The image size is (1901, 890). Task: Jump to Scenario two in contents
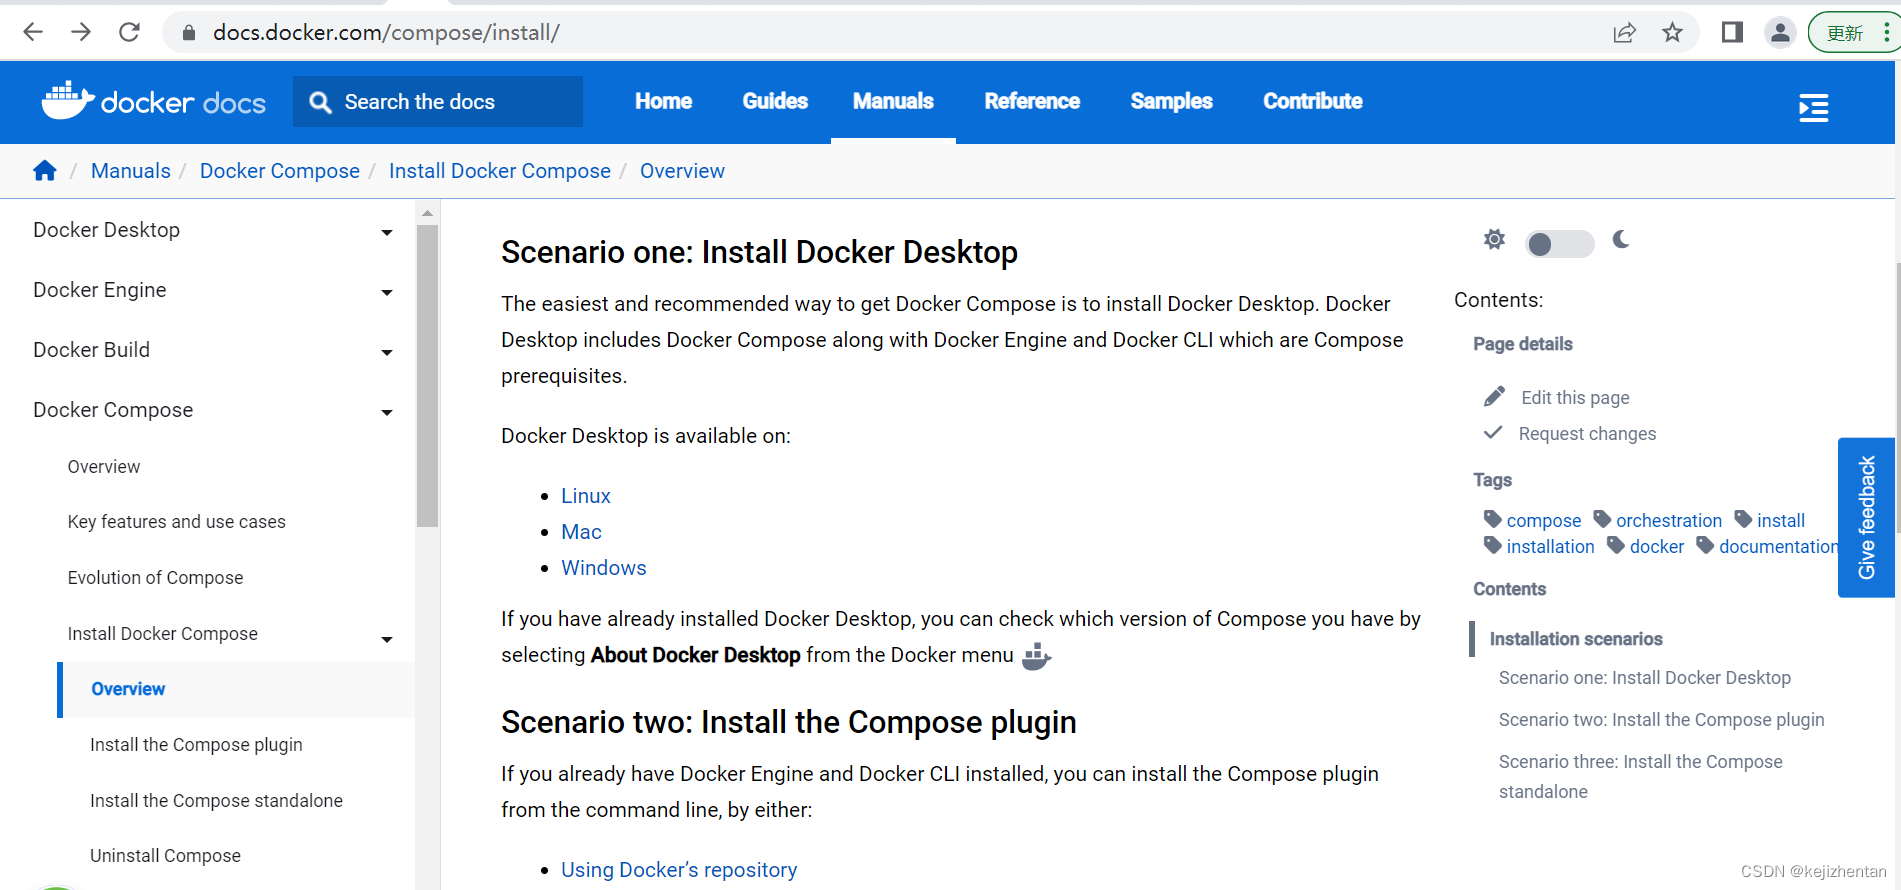[1661, 720]
